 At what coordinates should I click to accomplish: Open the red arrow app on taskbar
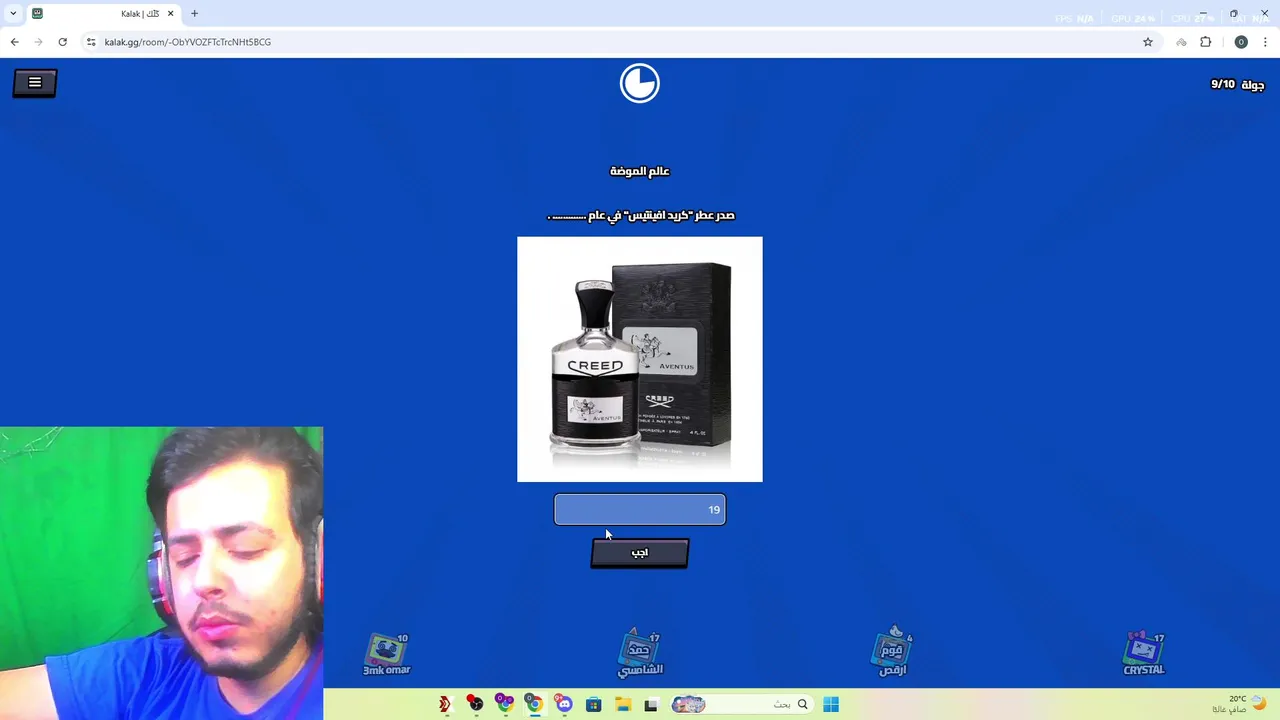[445, 705]
